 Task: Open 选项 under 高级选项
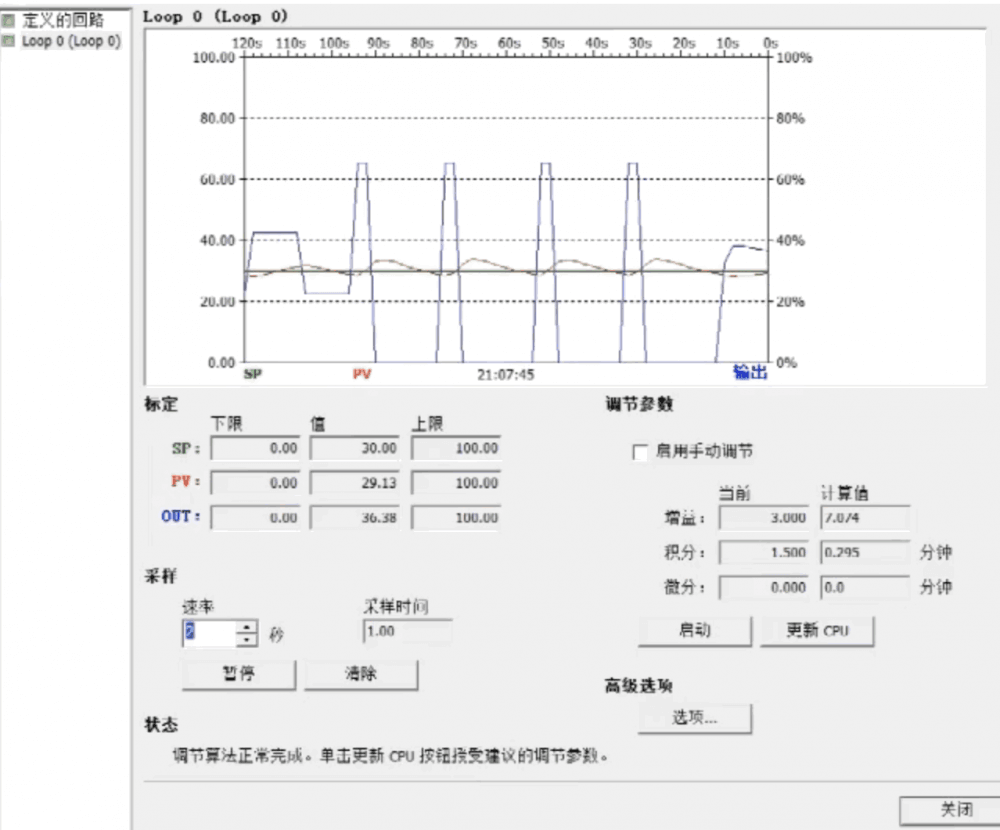coord(694,718)
